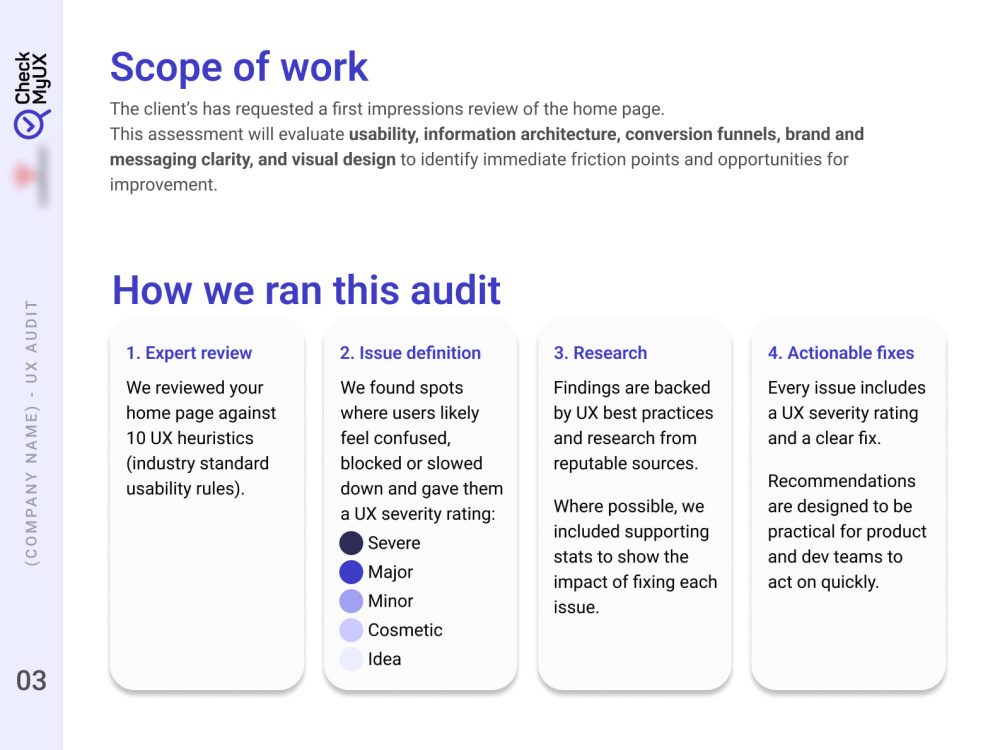Click the 'Severe' label text
This screenshot has width=1000, height=750.
[394, 543]
